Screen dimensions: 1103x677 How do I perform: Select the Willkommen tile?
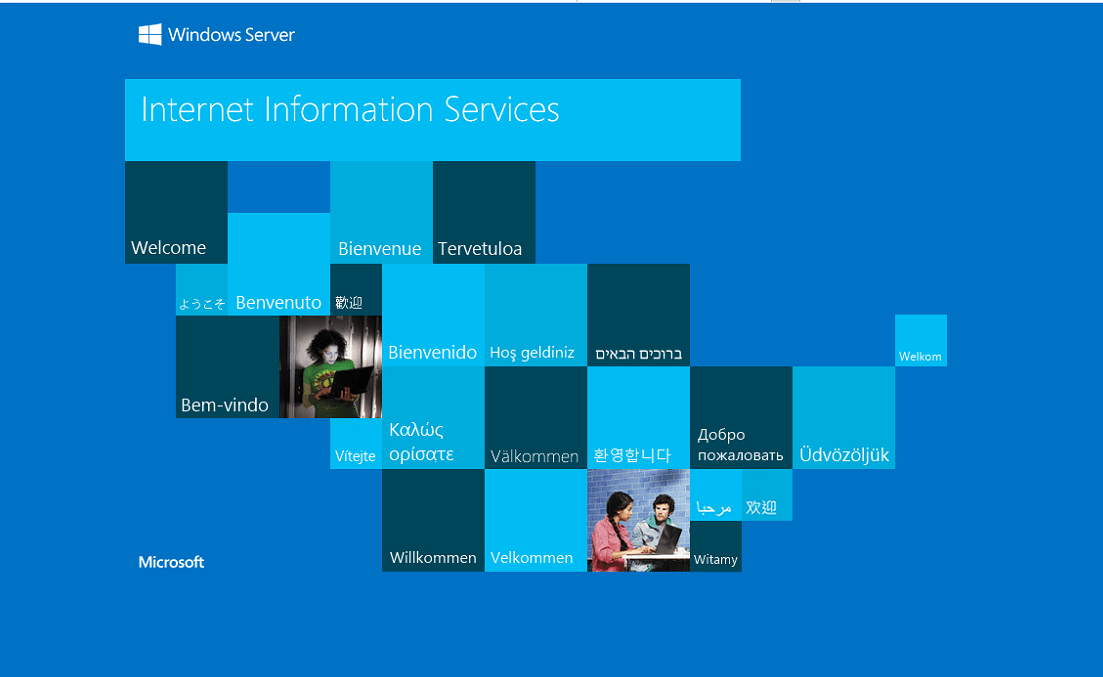point(433,520)
